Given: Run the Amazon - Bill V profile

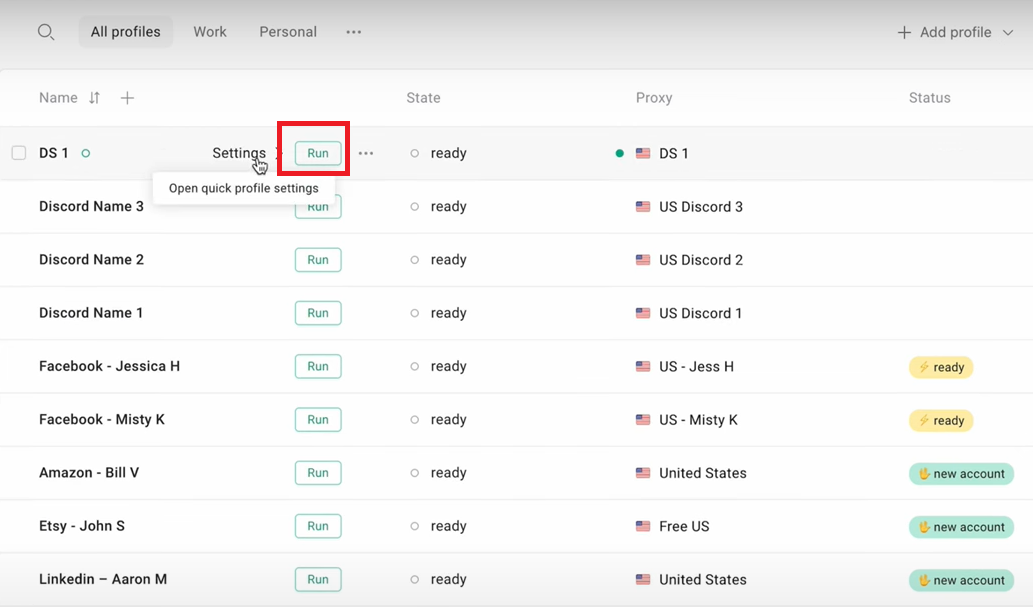Looking at the screenshot, I should click(318, 473).
